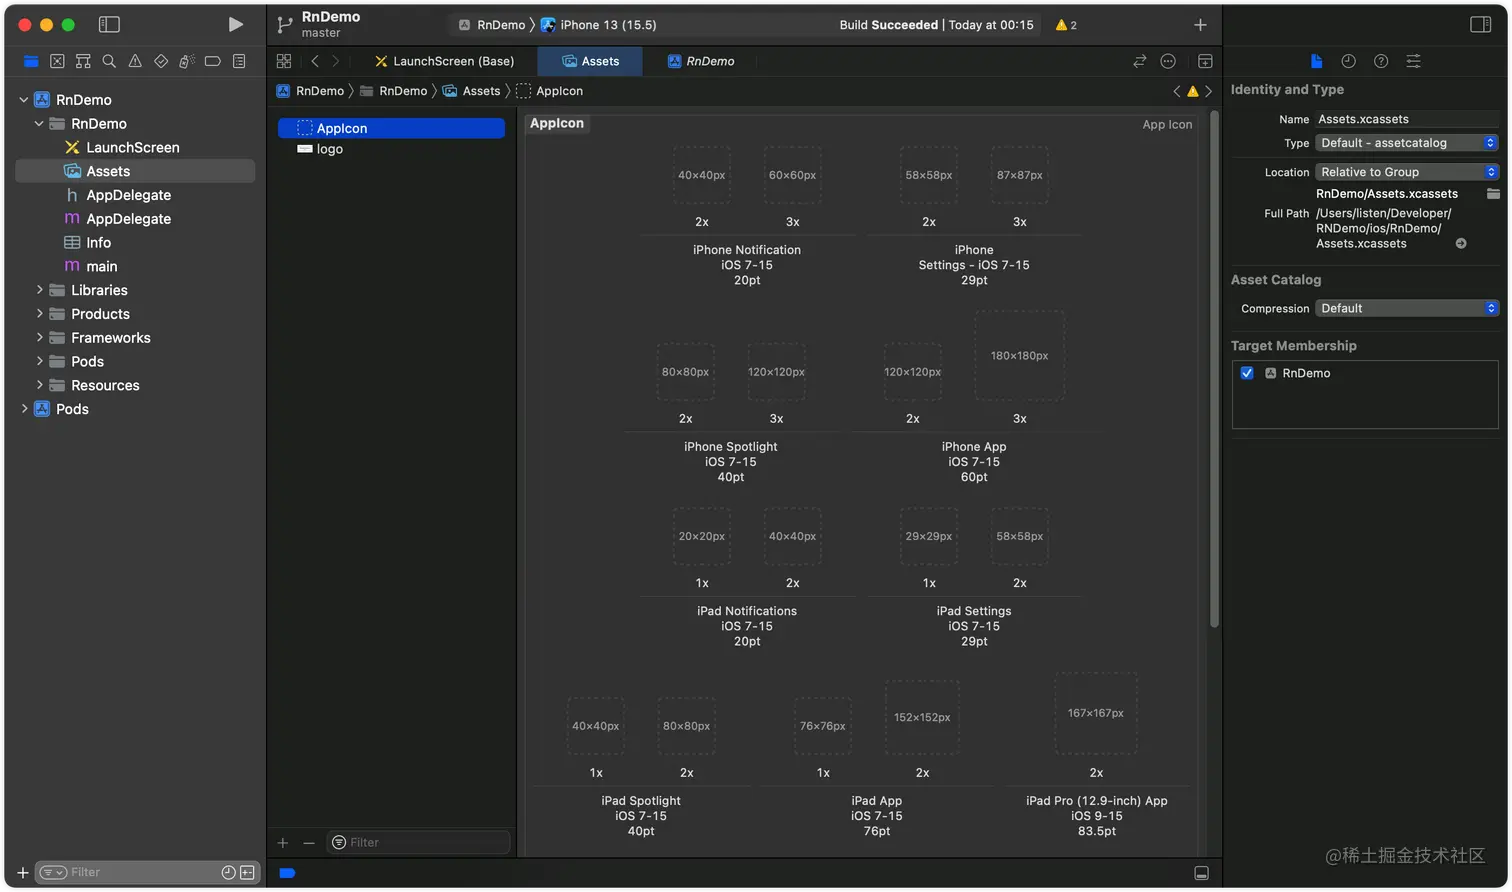Select the AppIcon asset in the list

point(391,128)
